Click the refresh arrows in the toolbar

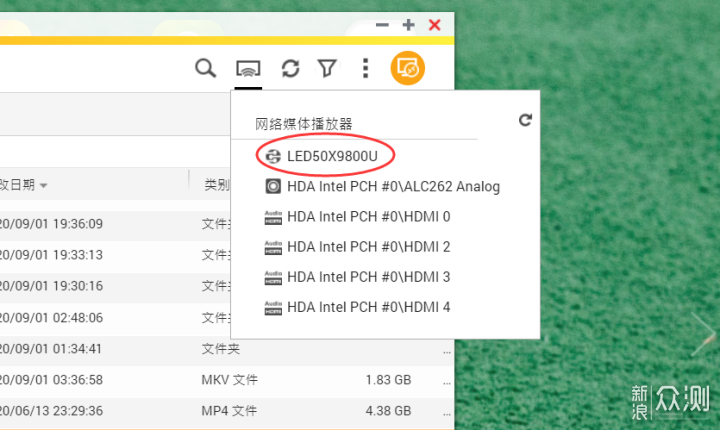tap(290, 68)
